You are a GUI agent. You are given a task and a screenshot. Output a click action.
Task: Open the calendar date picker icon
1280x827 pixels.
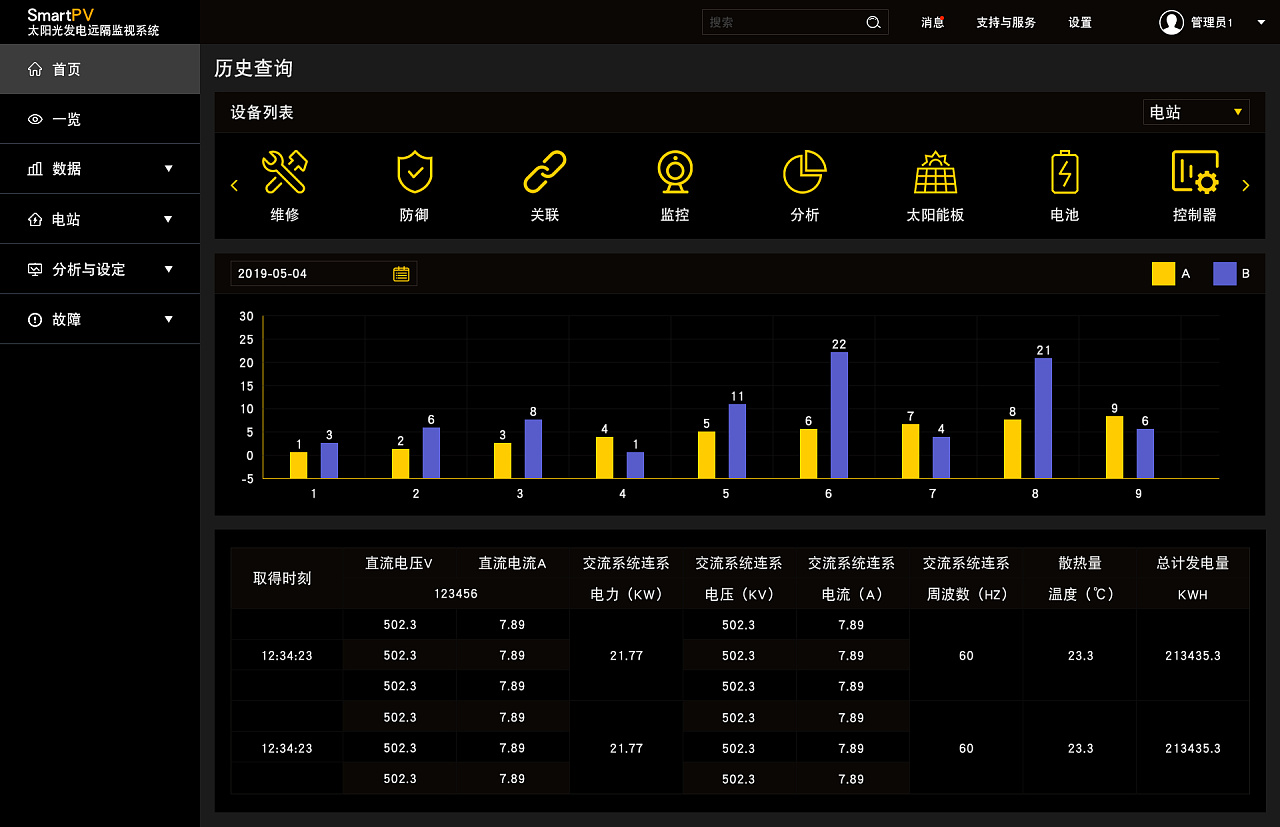click(401, 274)
